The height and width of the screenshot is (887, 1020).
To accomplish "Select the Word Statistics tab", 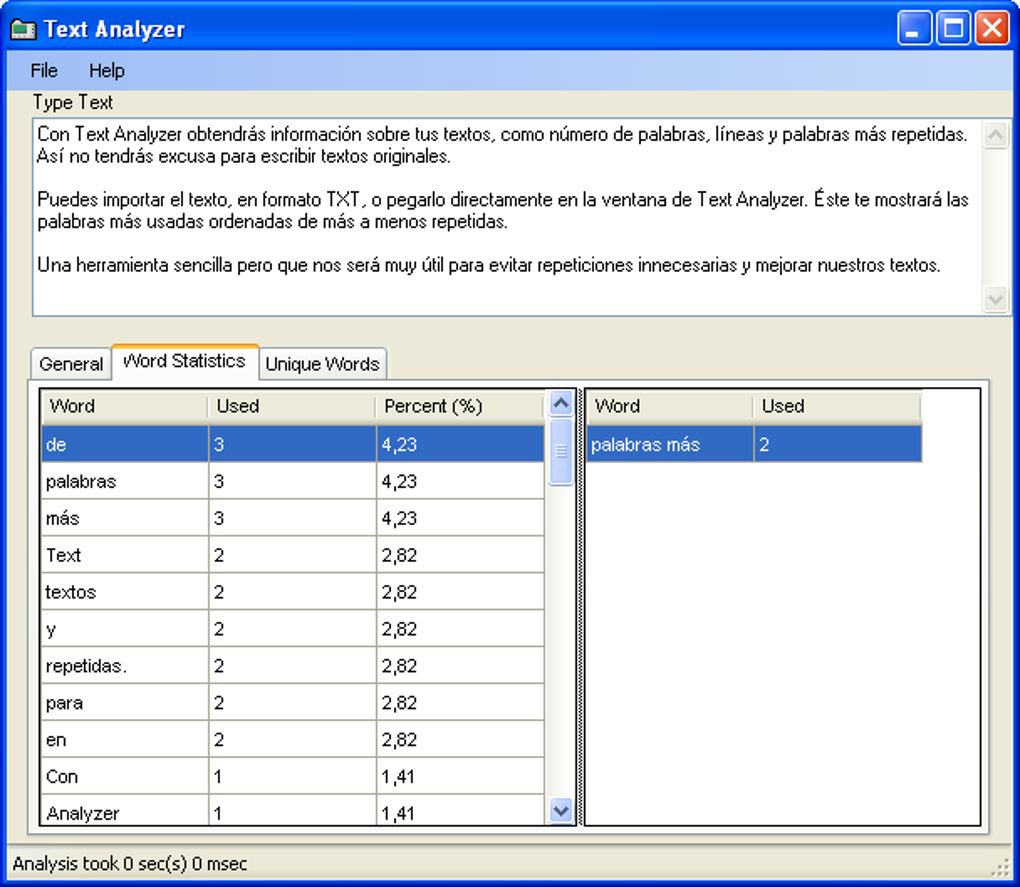I will (x=185, y=361).
